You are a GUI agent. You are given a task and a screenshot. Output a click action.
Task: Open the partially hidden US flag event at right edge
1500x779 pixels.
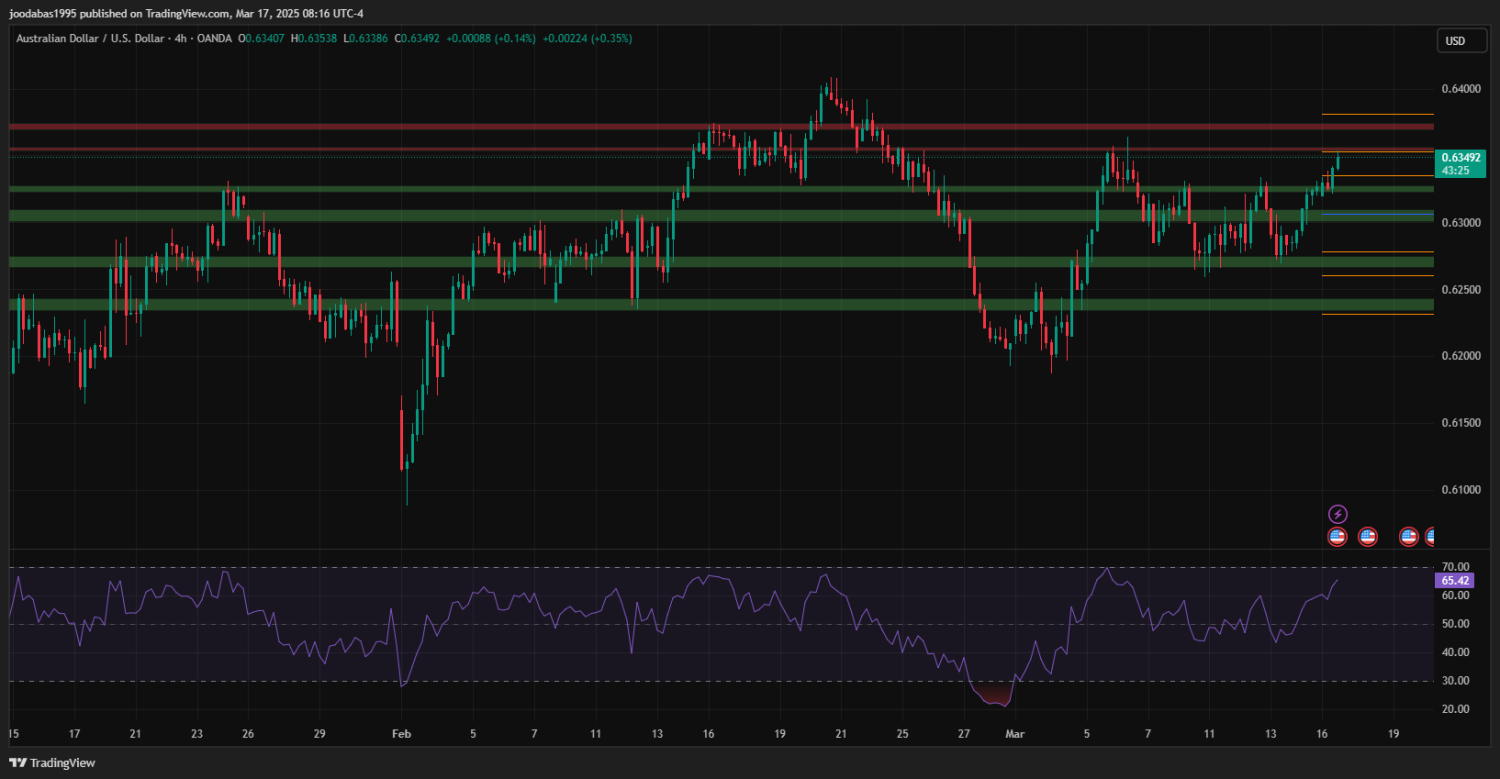point(1433,537)
